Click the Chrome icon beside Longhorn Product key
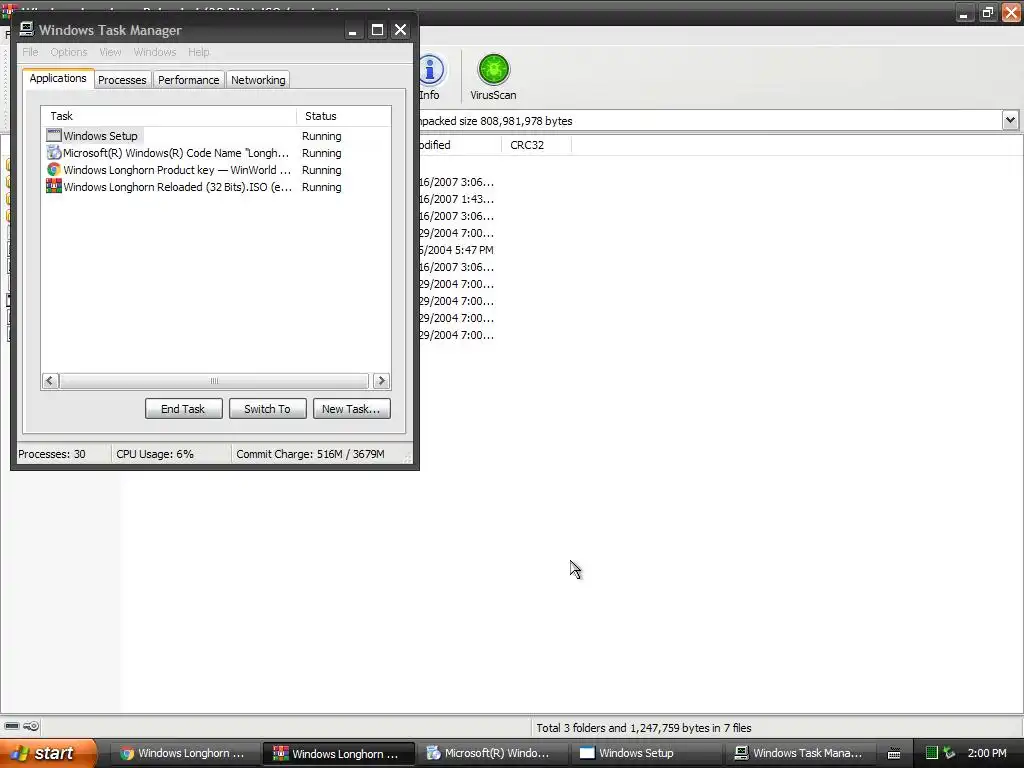Screen dimensions: 1024x768 click(x=54, y=170)
